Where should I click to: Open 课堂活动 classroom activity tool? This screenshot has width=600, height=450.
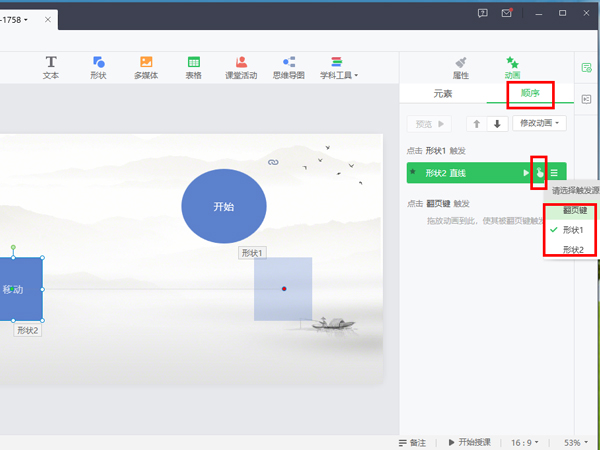point(241,67)
